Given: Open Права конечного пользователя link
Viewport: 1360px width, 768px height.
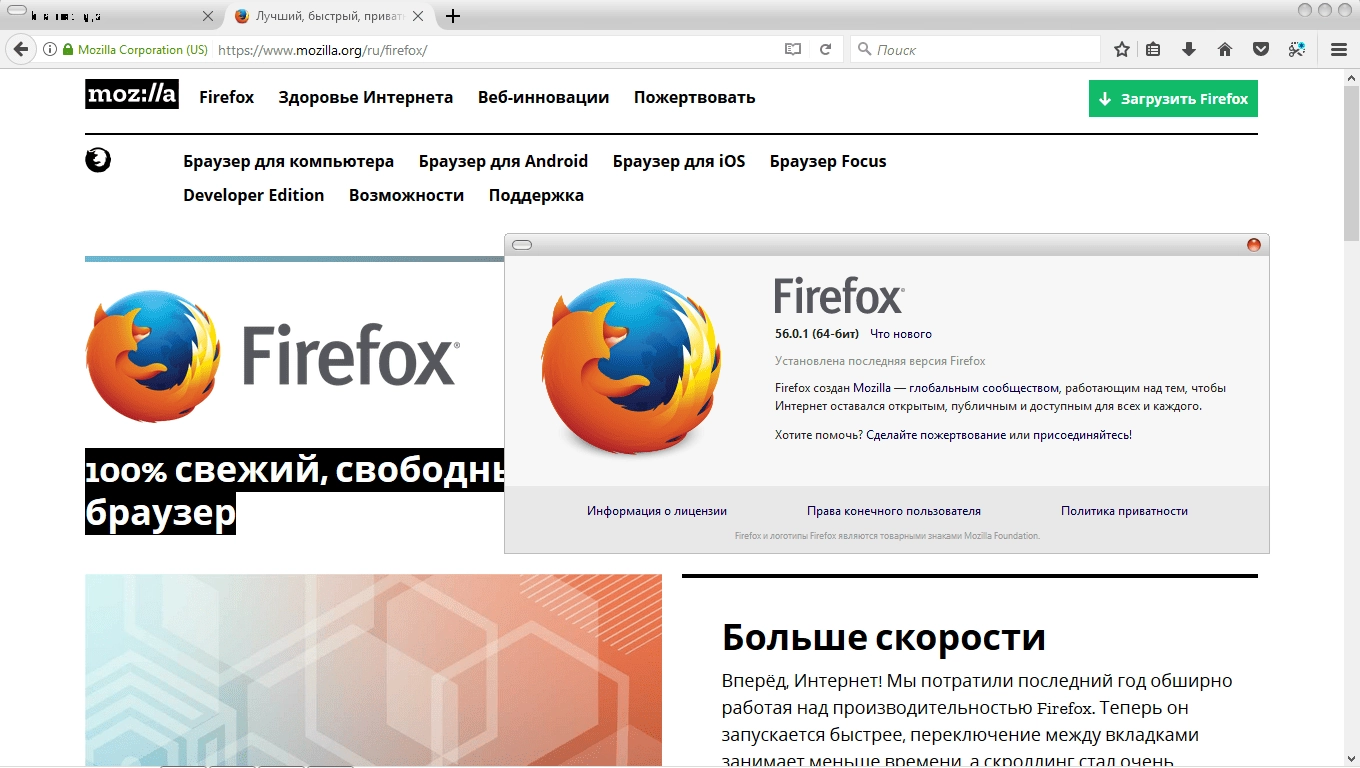Looking at the screenshot, I should (894, 511).
